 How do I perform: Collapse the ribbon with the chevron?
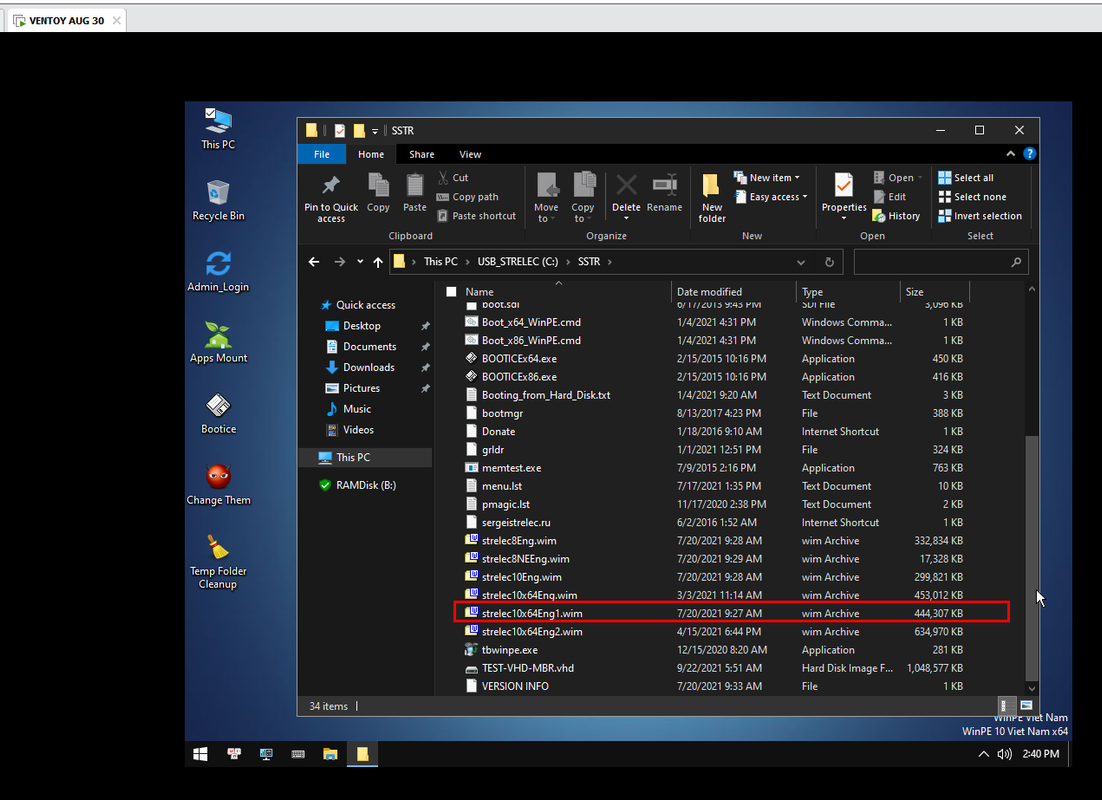coord(1010,154)
